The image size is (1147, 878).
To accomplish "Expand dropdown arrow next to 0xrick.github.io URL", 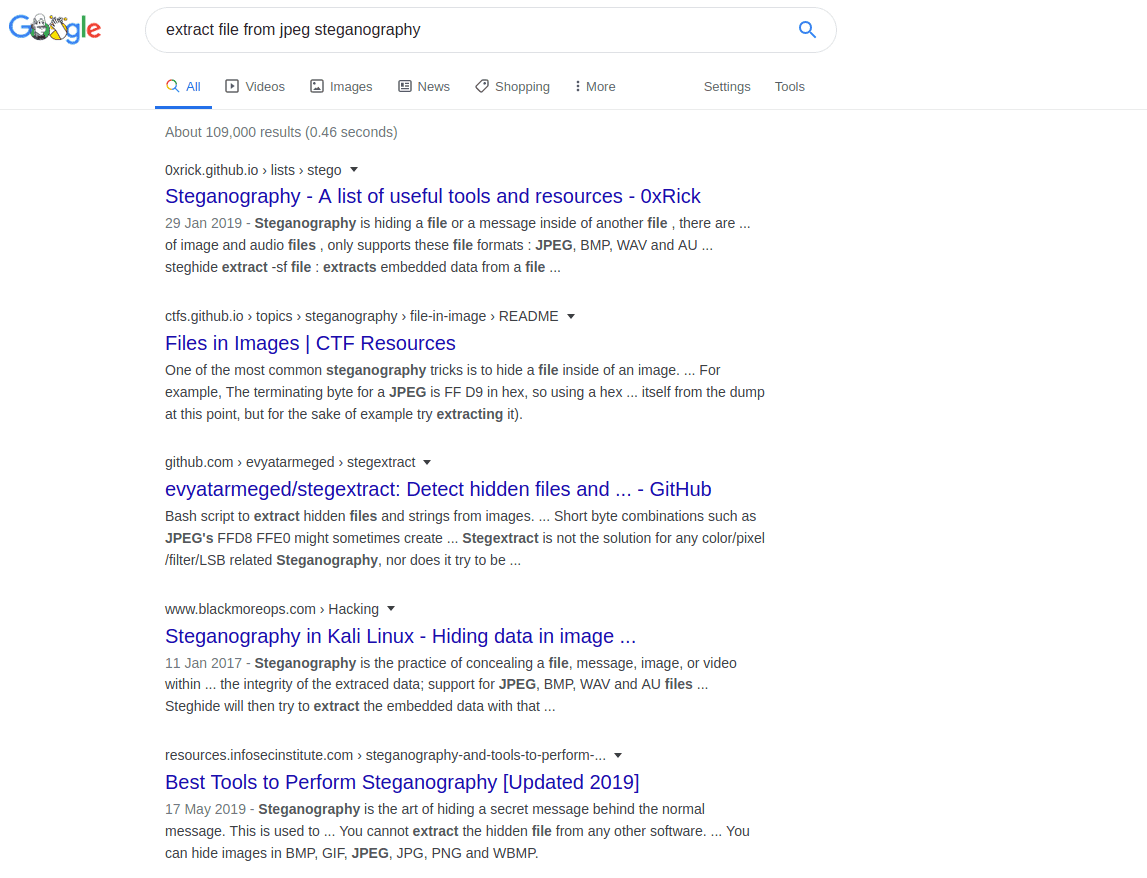I will [354, 170].
